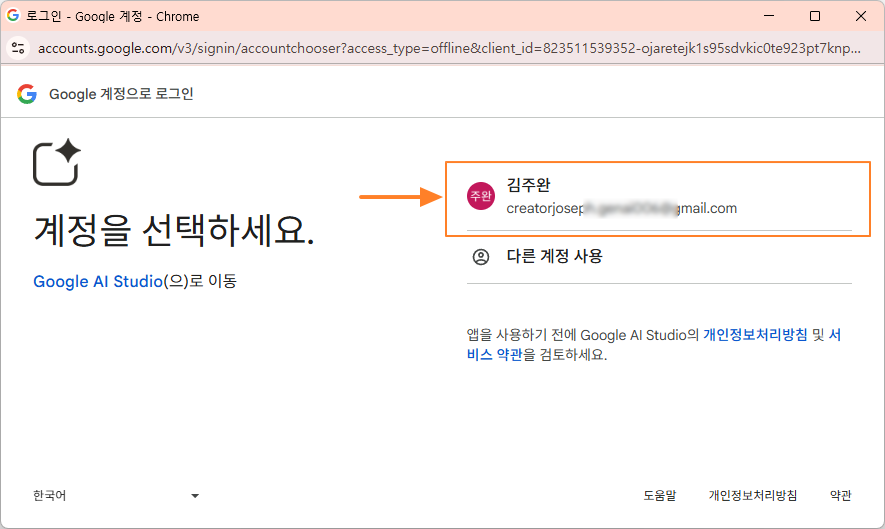Click the person icon beside 다른 계정 사용
Screen dimensions: 885x529
[x=481, y=257]
